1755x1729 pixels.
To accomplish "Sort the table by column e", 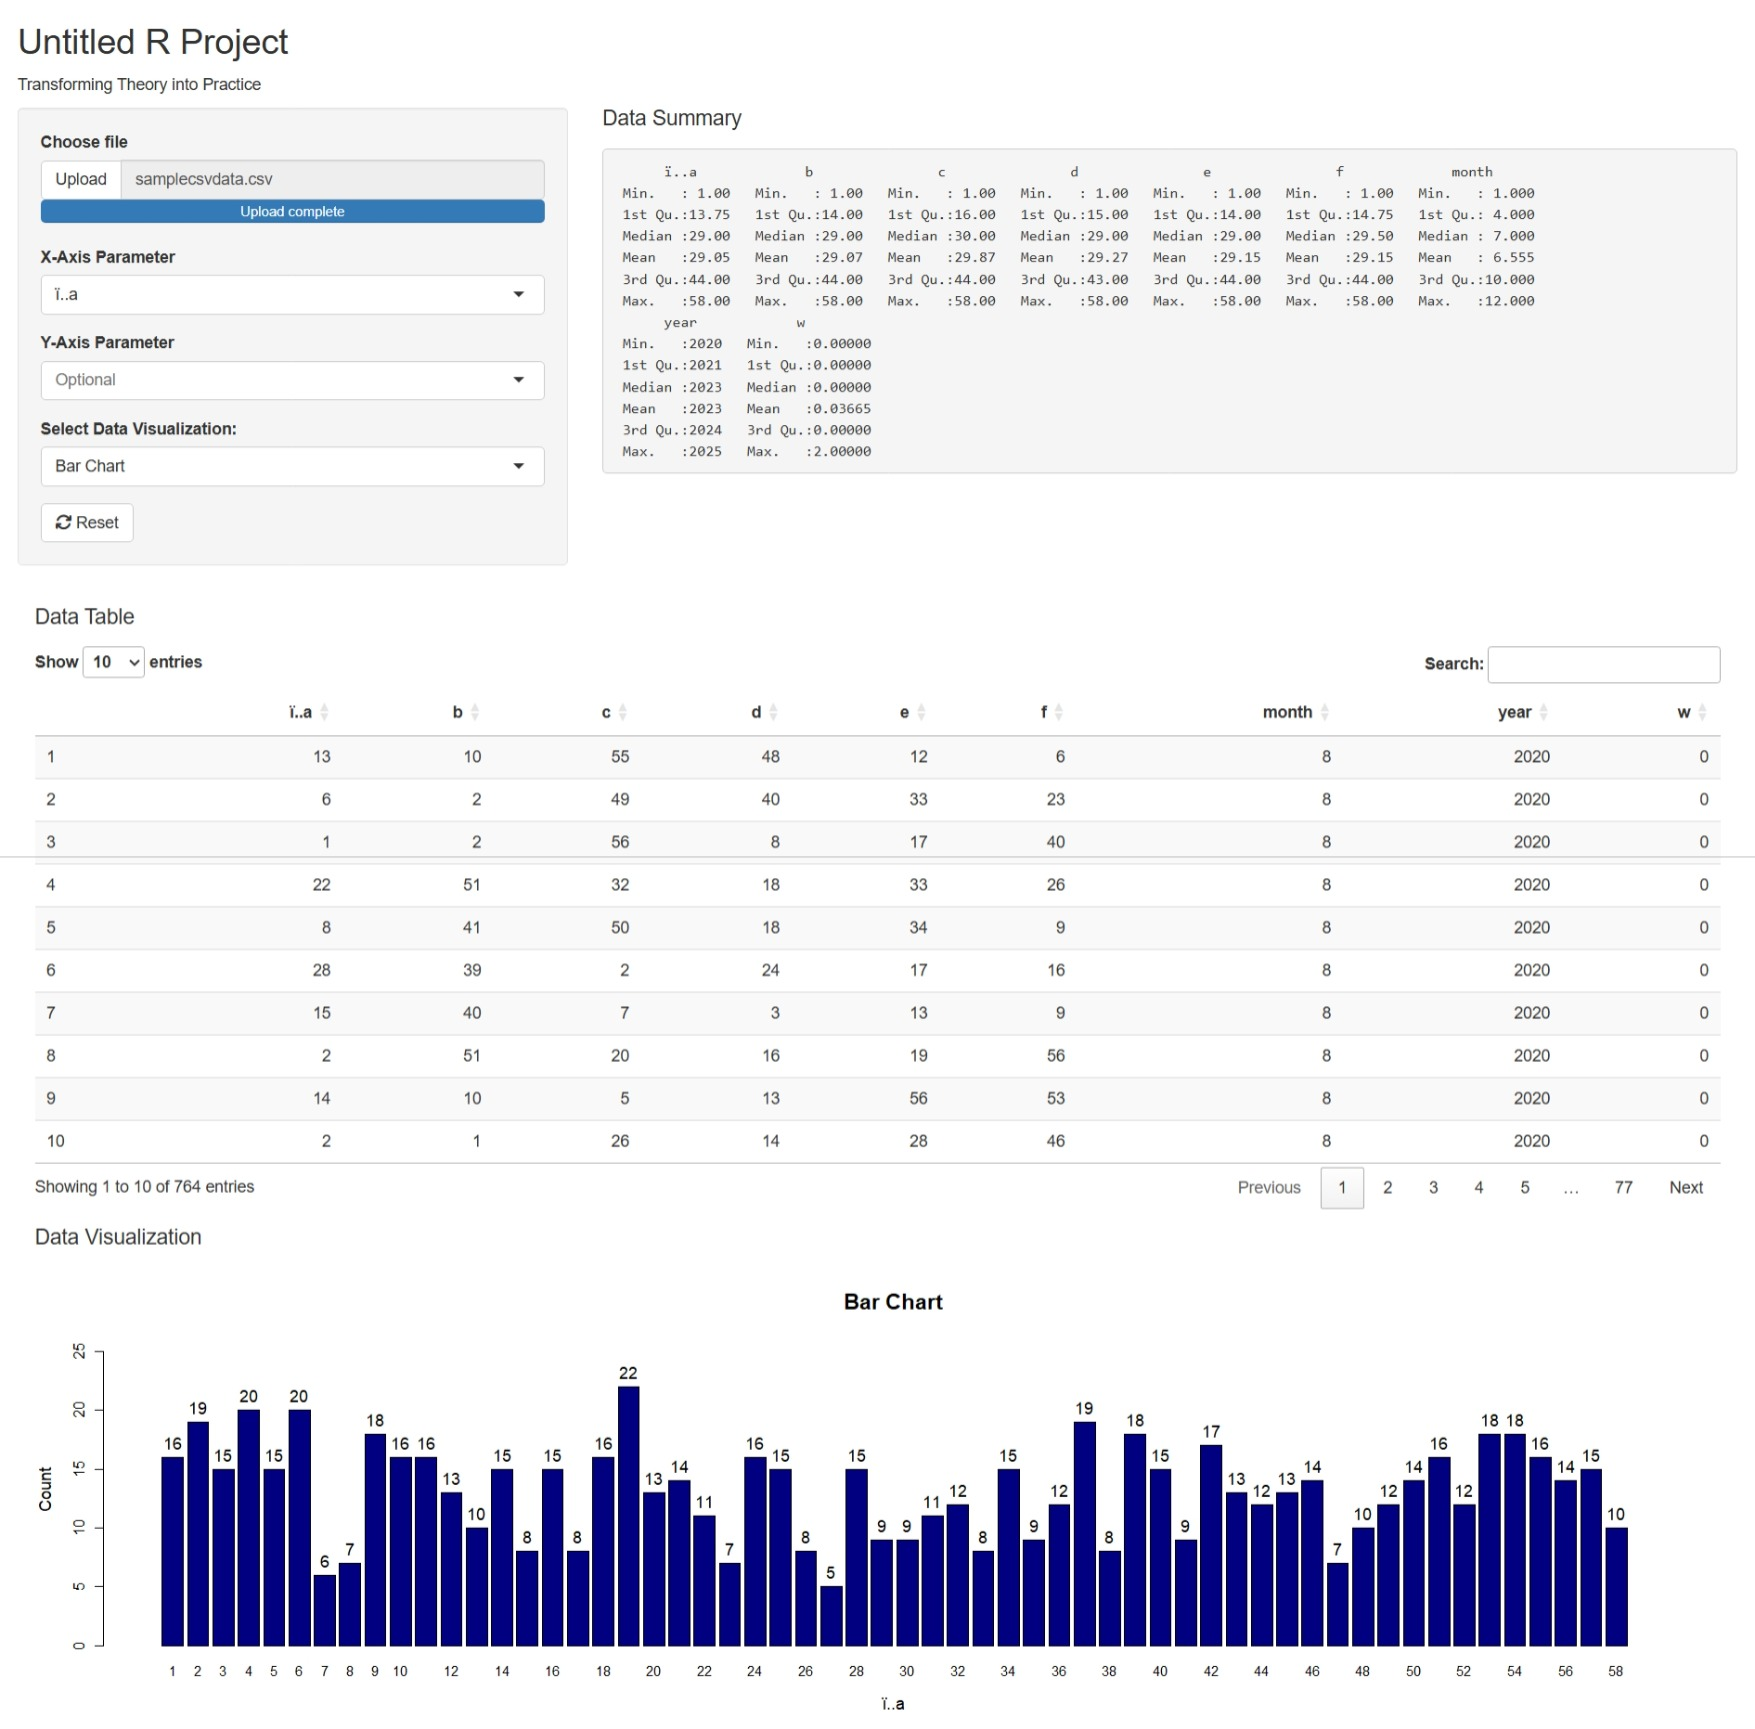I will pyautogui.click(x=913, y=712).
